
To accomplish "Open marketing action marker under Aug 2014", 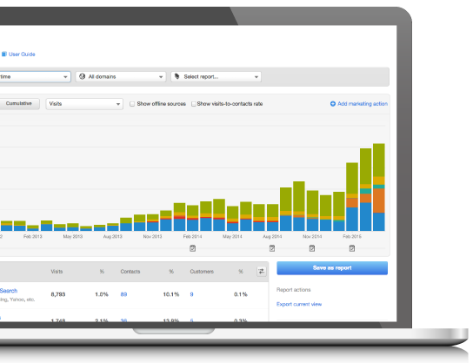I will (272, 248).
